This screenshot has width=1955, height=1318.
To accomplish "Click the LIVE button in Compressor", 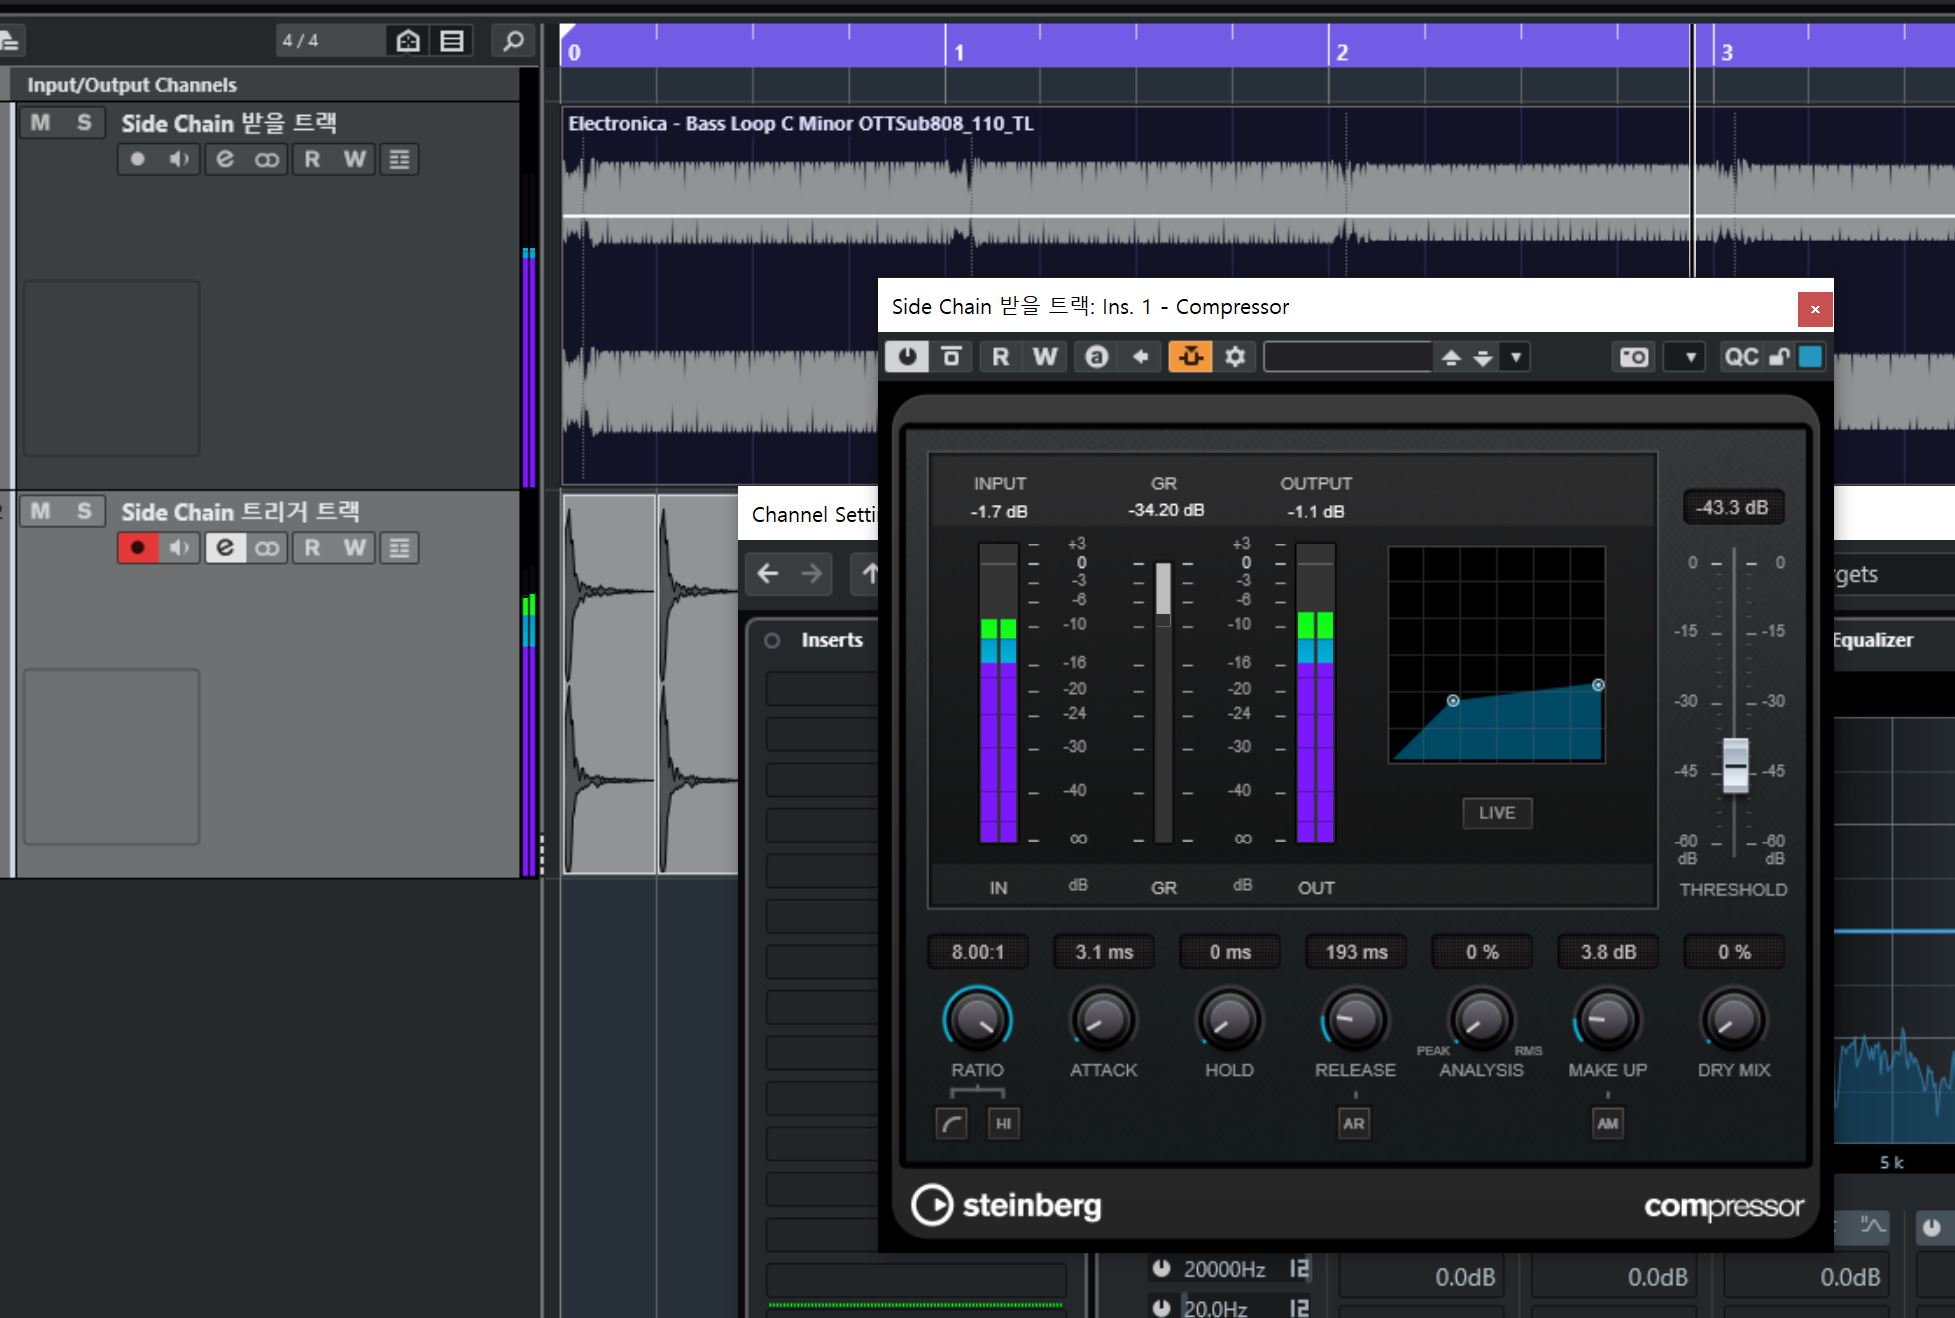I will (1497, 813).
